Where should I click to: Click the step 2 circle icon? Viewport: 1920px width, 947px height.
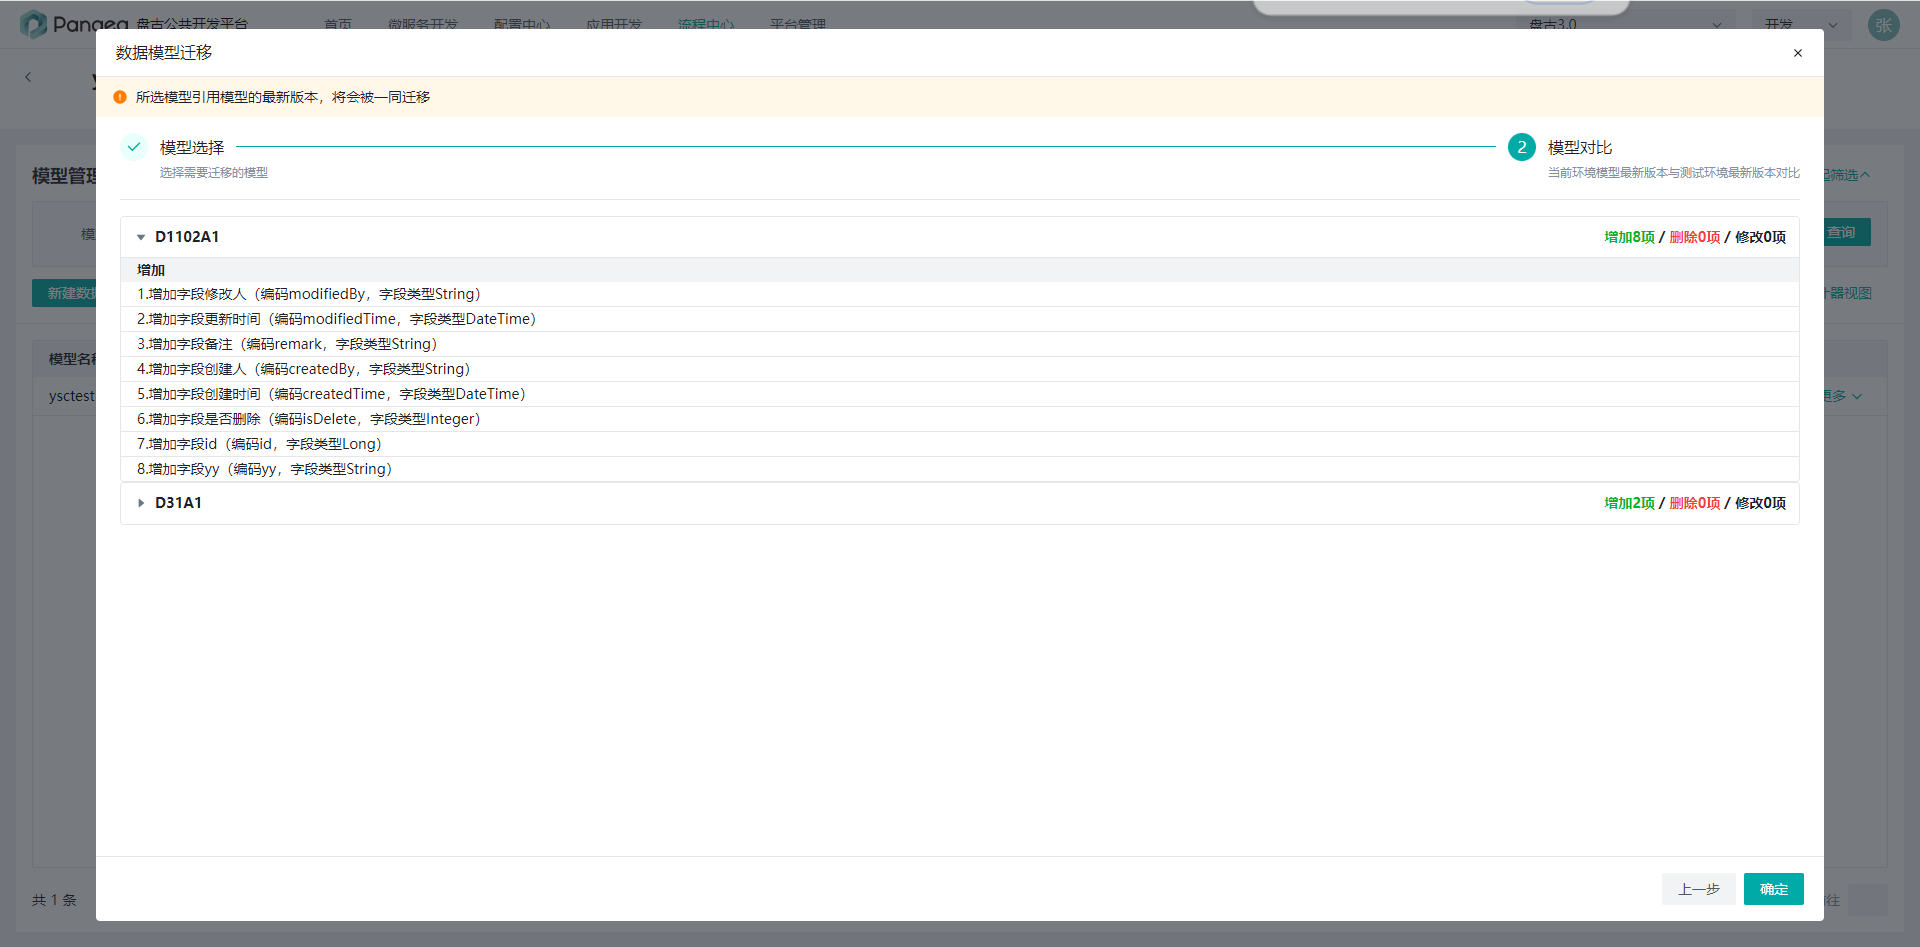pyautogui.click(x=1522, y=147)
